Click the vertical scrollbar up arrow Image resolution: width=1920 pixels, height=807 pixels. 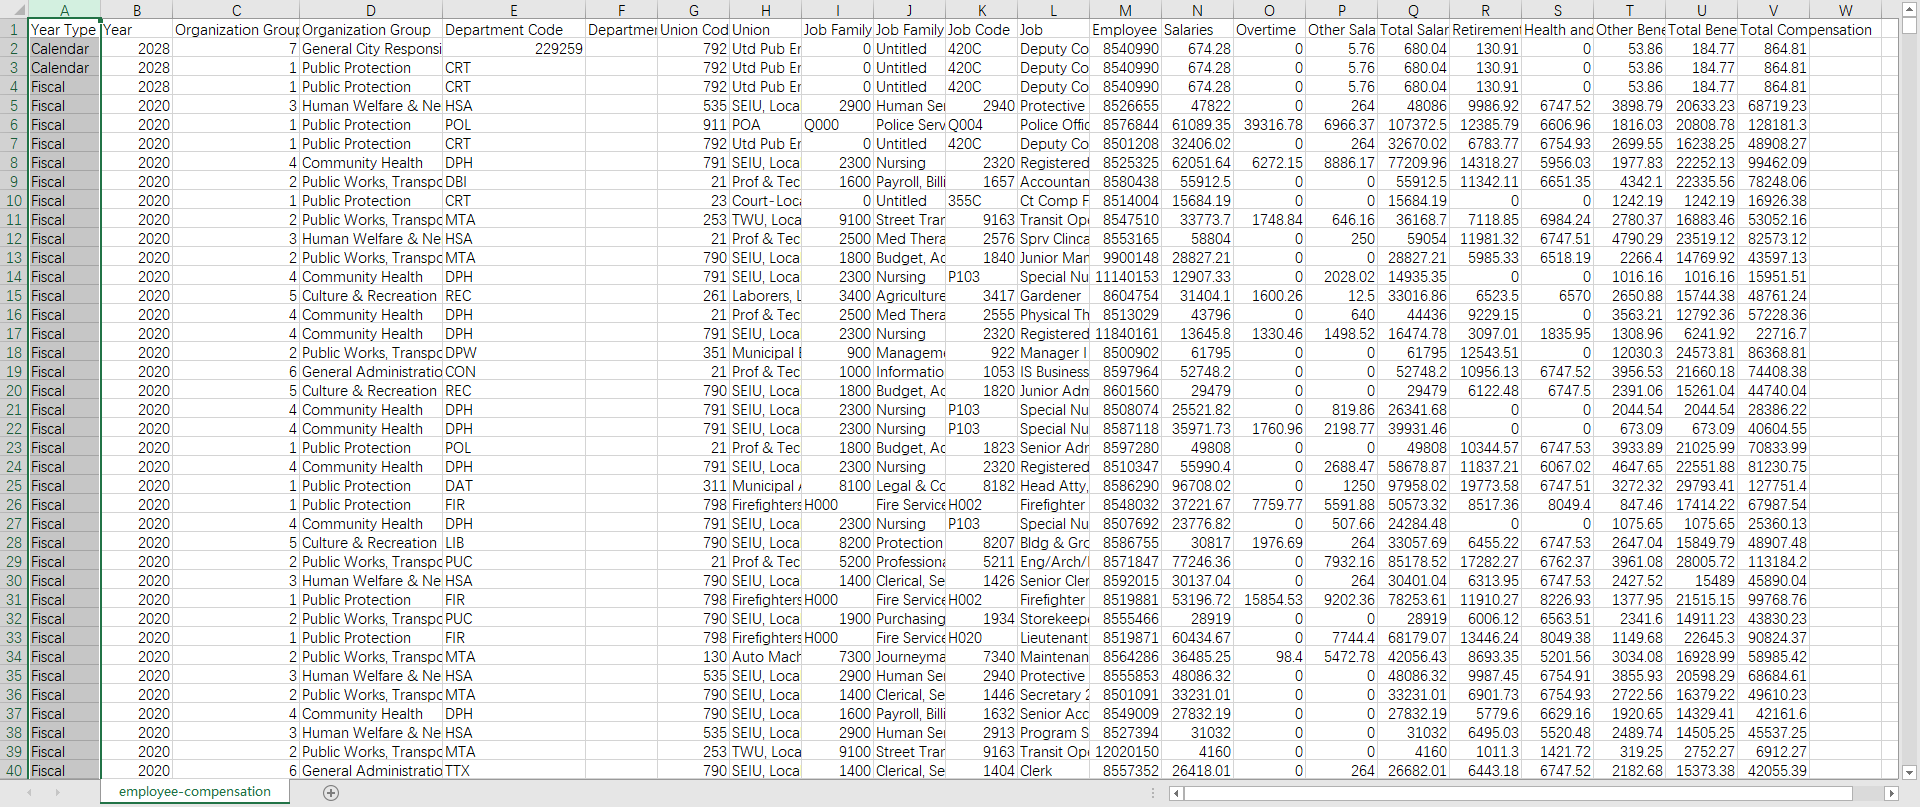click(1909, 9)
